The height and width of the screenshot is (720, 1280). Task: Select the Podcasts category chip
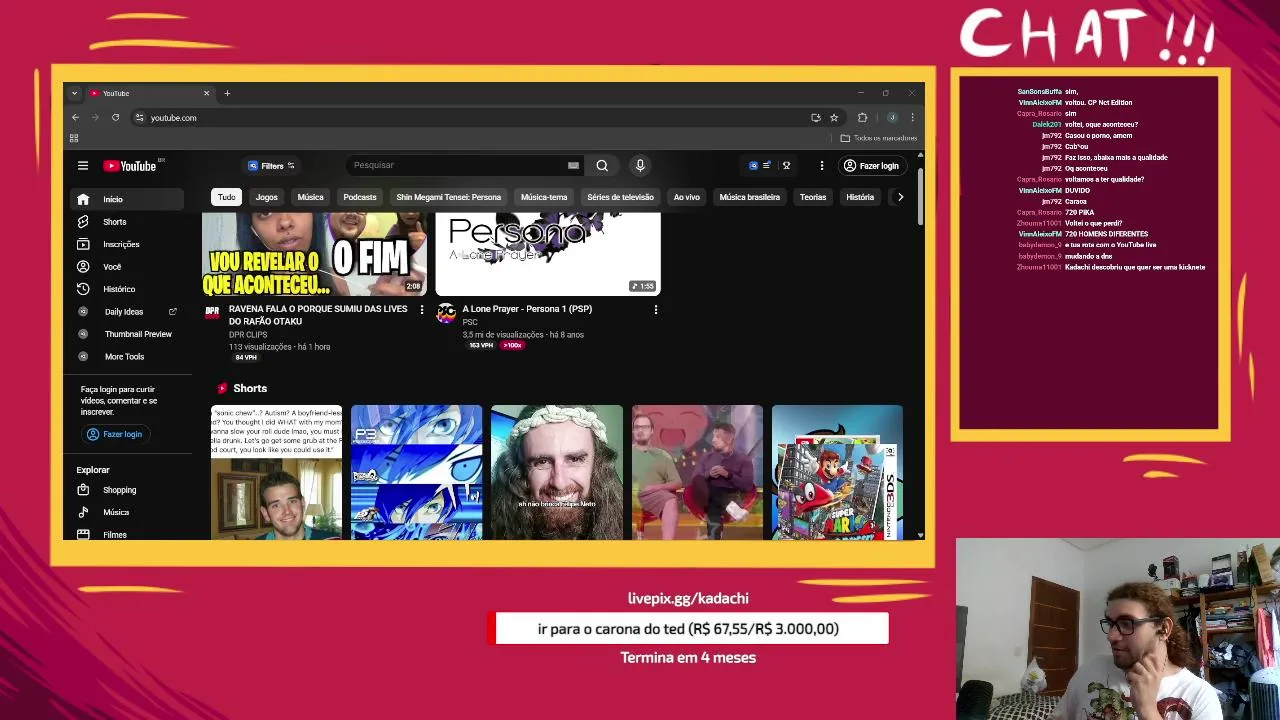(360, 197)
